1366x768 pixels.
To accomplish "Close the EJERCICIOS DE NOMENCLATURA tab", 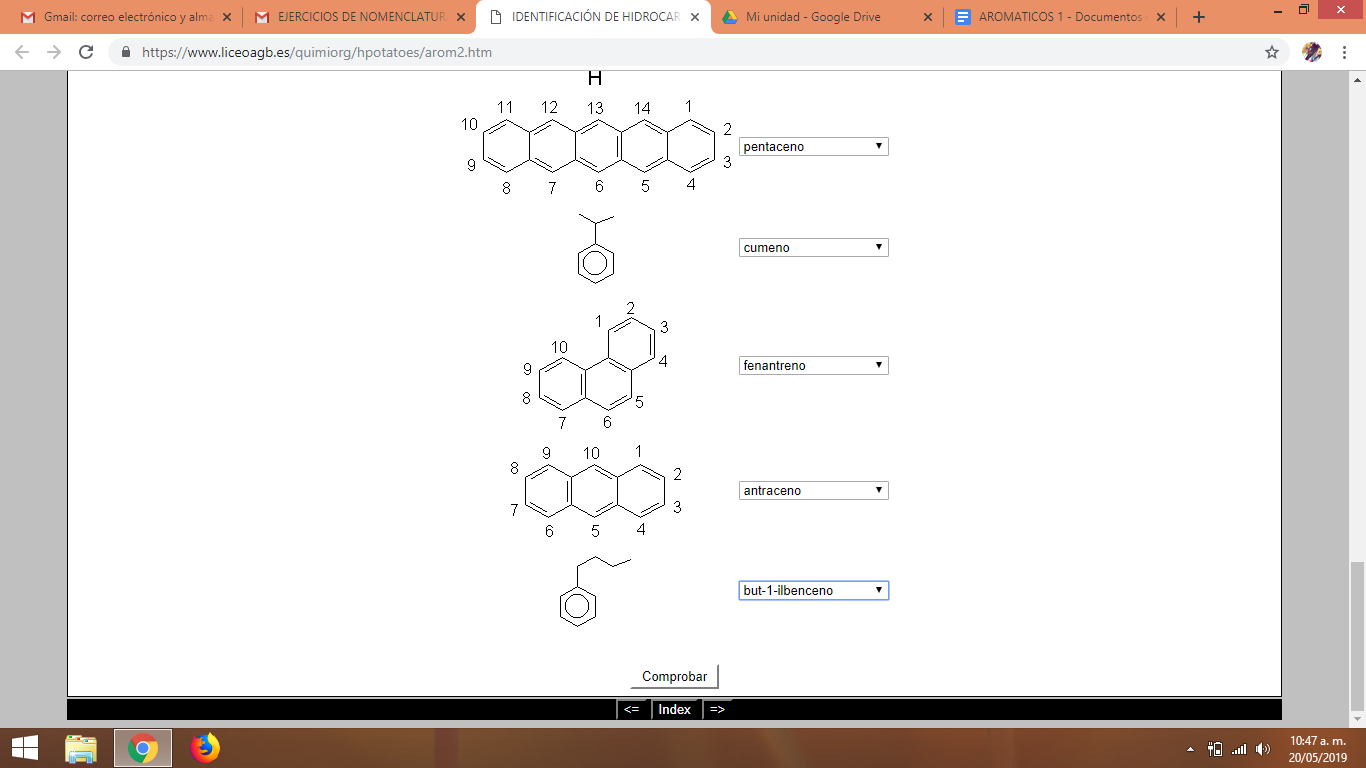I will (x=461, y=17).
